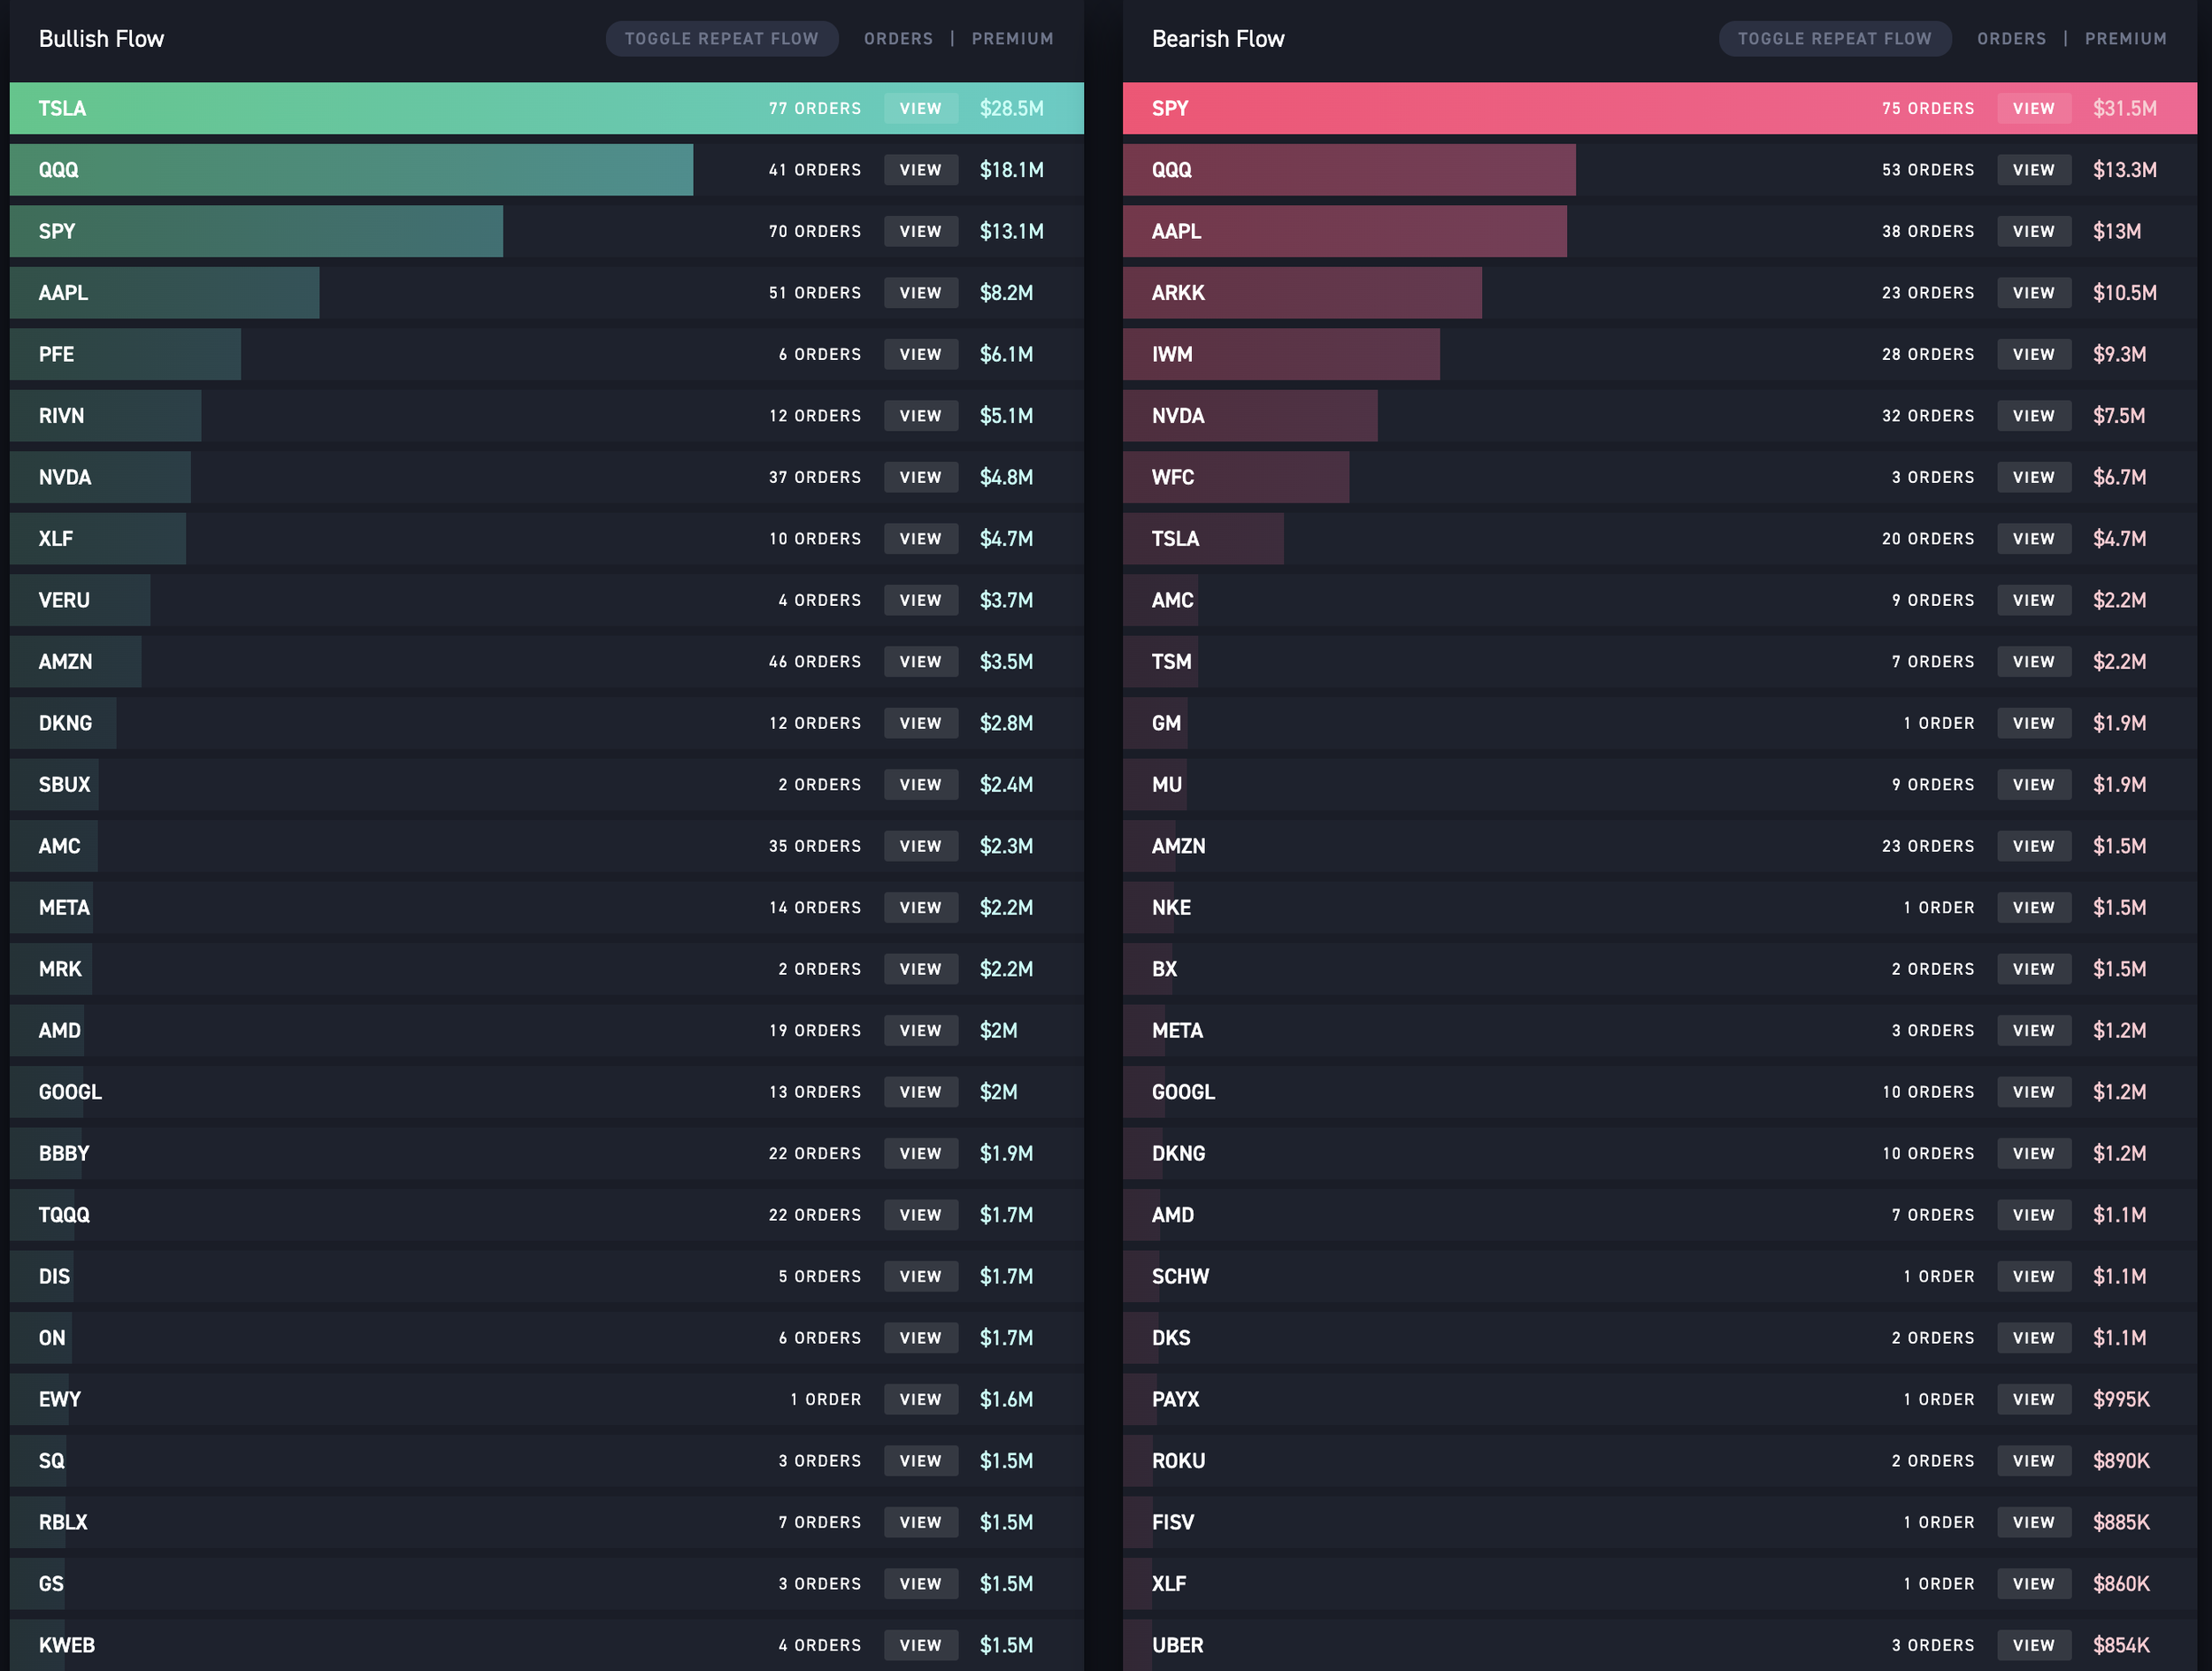View bearish ROKU orders
Viewport: 2212px width, 1671px height.
(x=2033, y=1460)
